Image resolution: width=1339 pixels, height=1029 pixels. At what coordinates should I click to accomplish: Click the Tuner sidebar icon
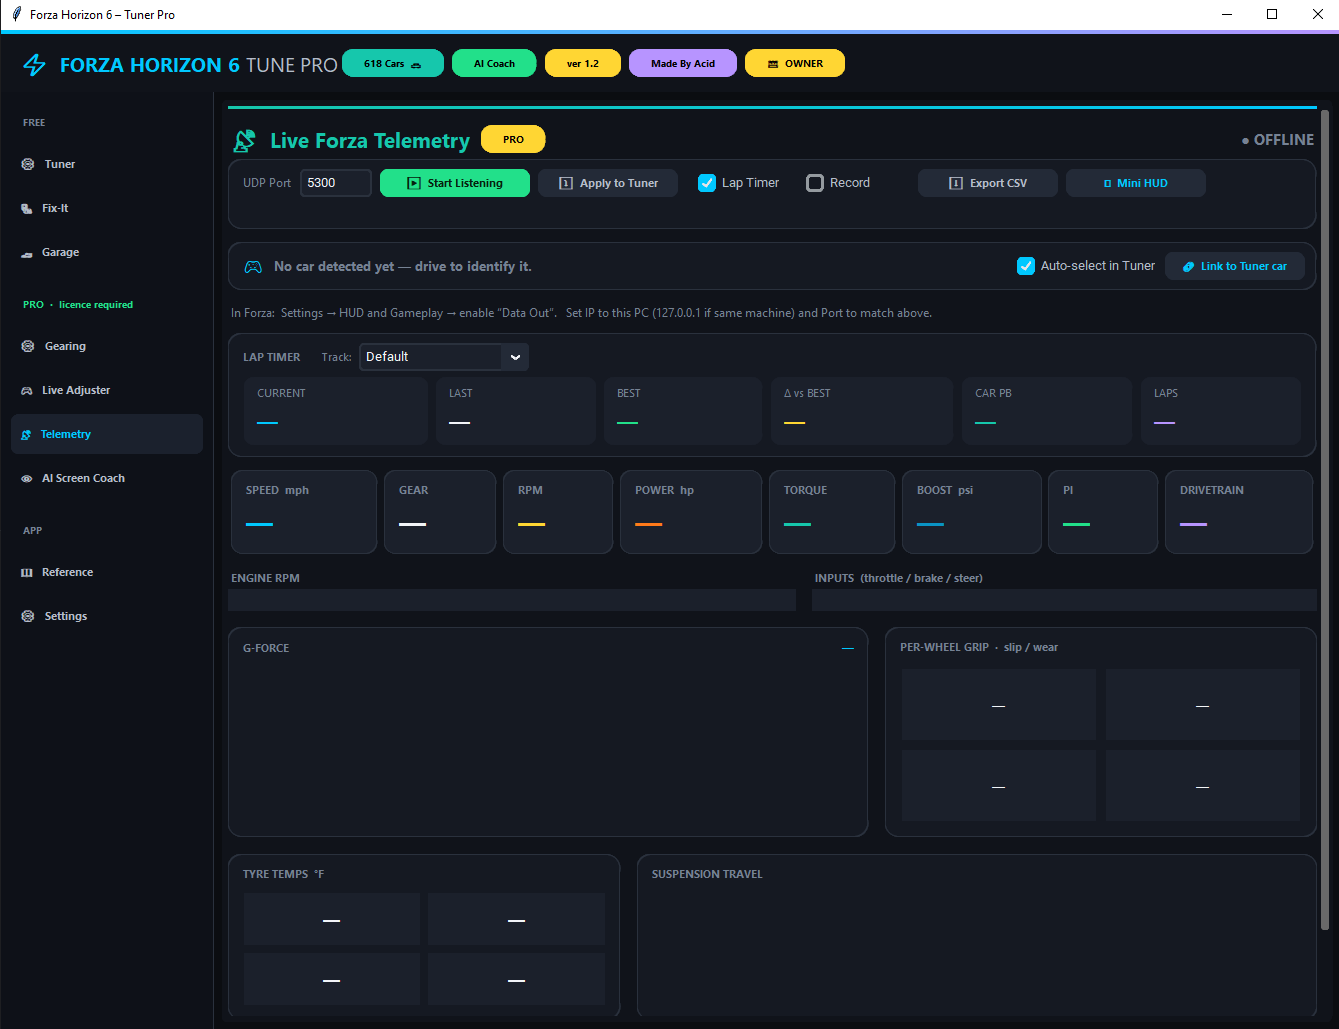pyautogui.click(x=28, y=164)
